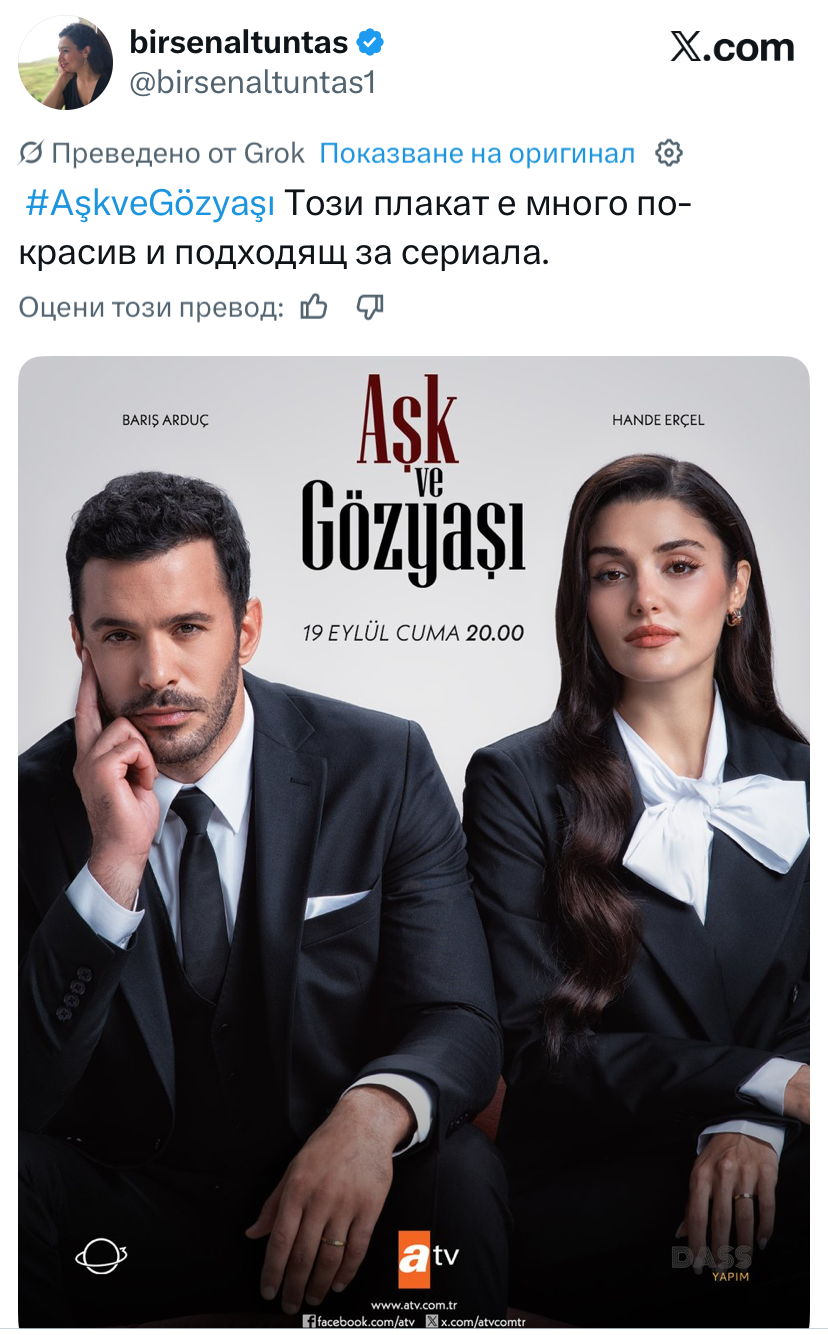This screenshot has width=828, height=1335.
Task: Click the X.com logo
Action: (732, 47)
